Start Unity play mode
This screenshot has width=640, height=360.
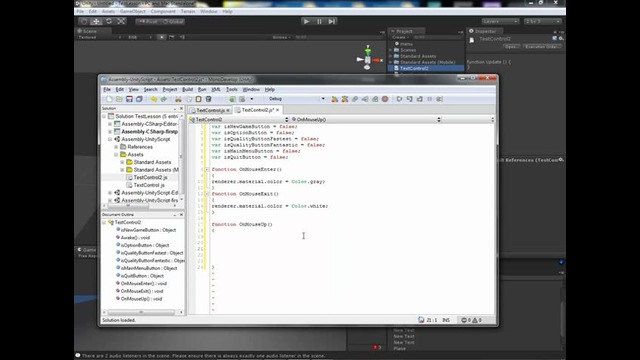[306, 21]
